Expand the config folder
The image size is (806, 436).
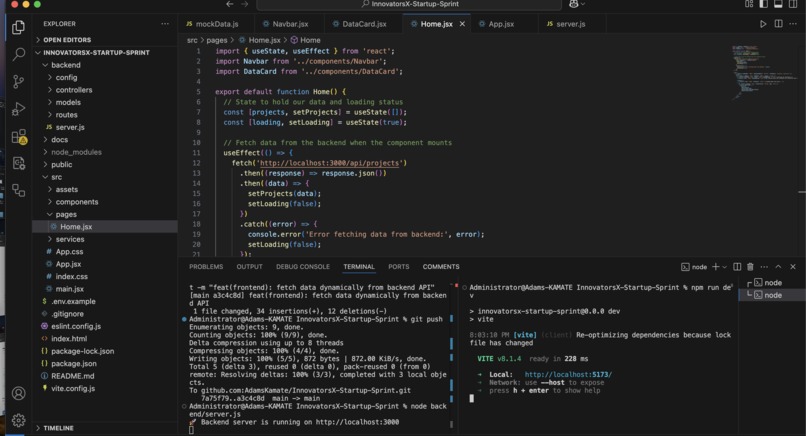[x=66, y=77]
